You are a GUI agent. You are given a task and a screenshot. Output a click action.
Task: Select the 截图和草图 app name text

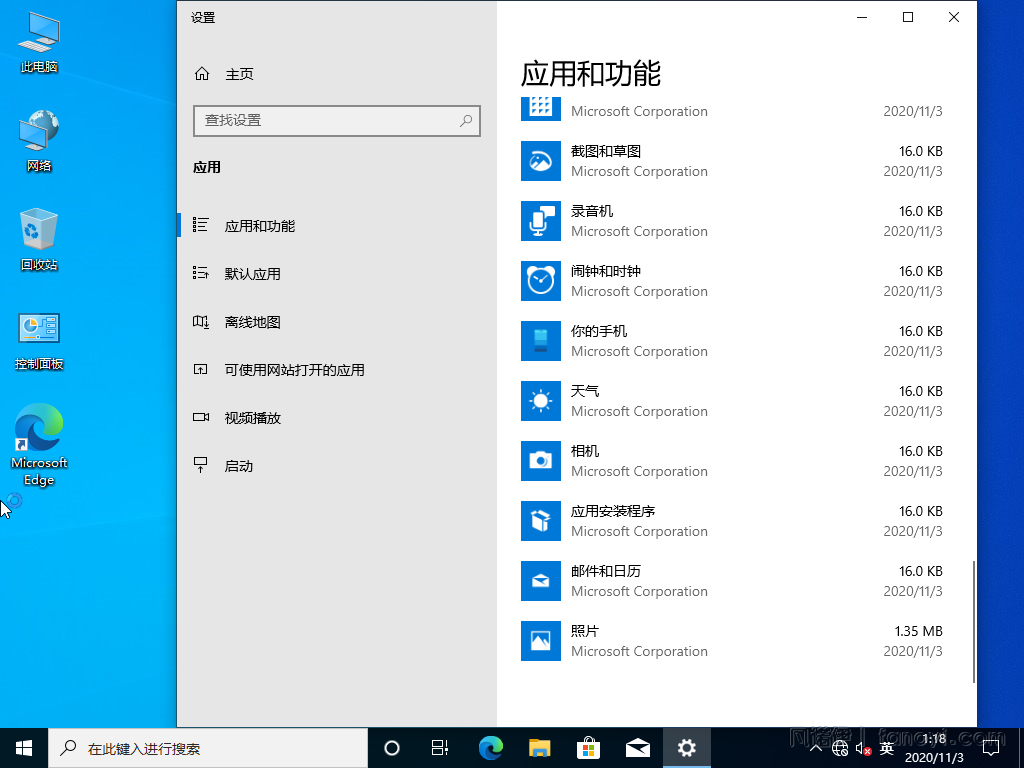605,151
